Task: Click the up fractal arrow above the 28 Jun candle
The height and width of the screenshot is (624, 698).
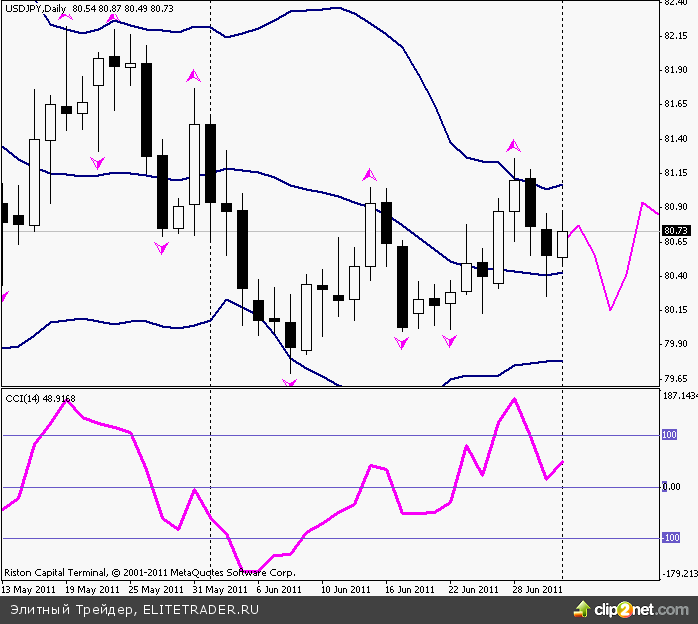Action: click(x=514, y=146)
